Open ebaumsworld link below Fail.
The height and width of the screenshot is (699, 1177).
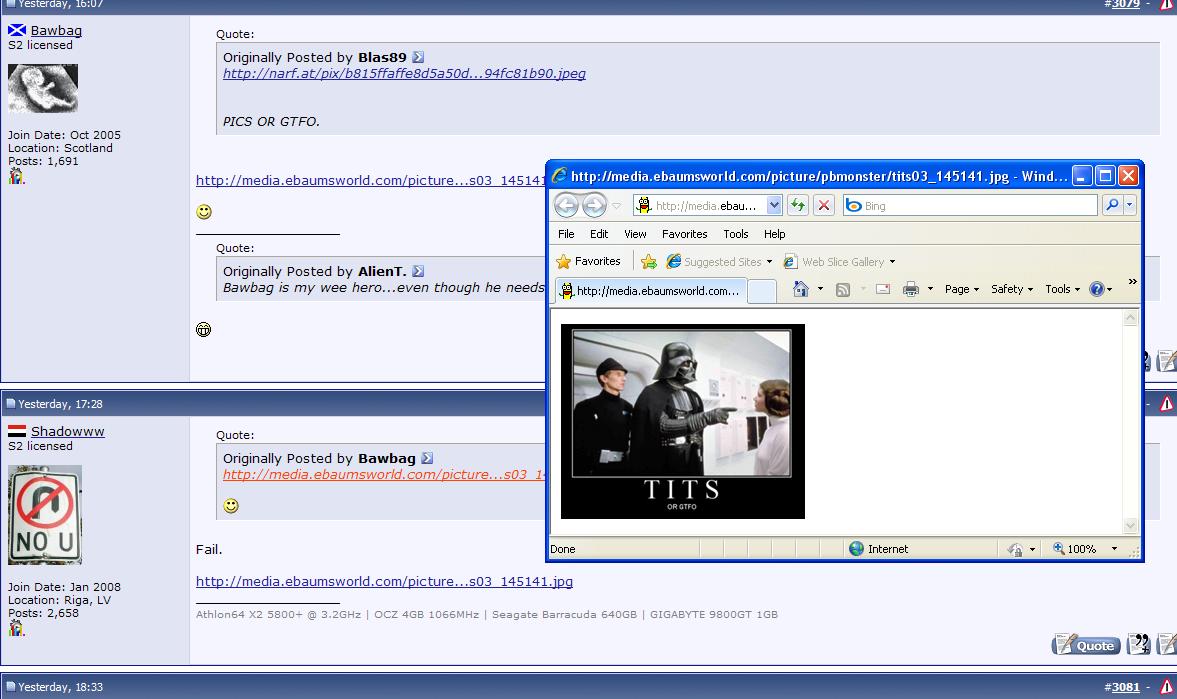[x=384, y=581]
